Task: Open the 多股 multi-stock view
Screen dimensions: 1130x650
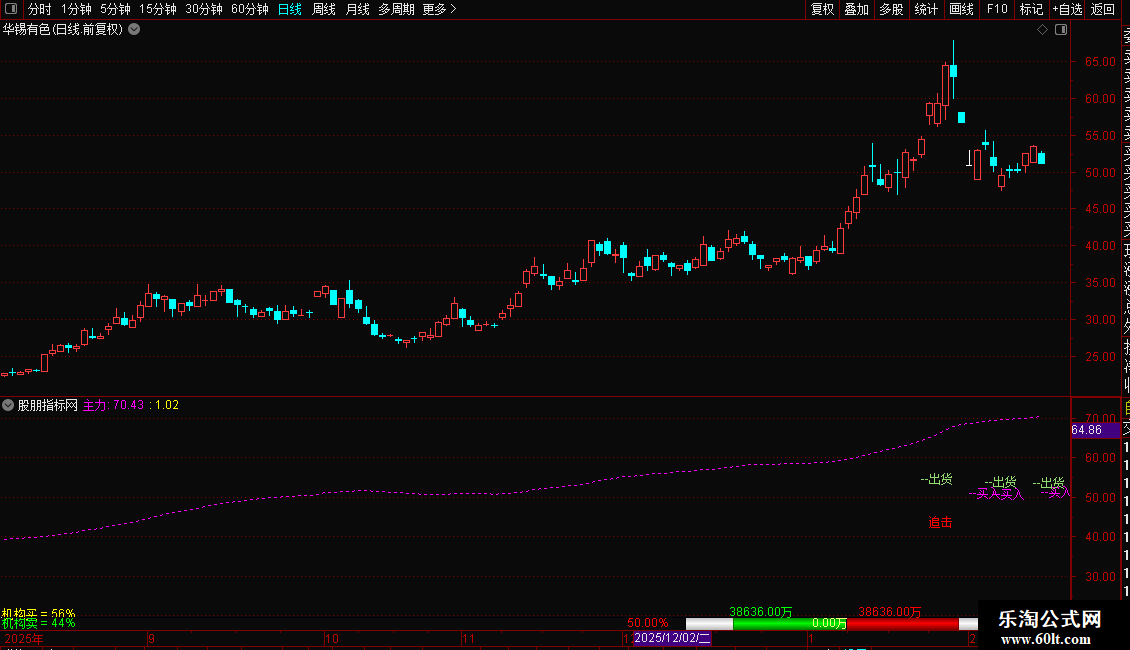Action: coord(891,9)
